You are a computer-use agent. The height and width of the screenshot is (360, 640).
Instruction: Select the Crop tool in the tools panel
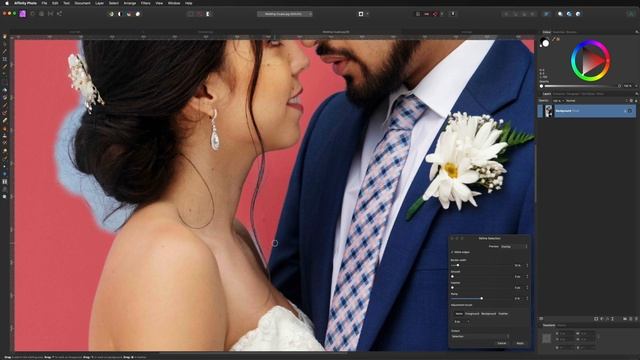pyautogui.click(x=5, y=59)
